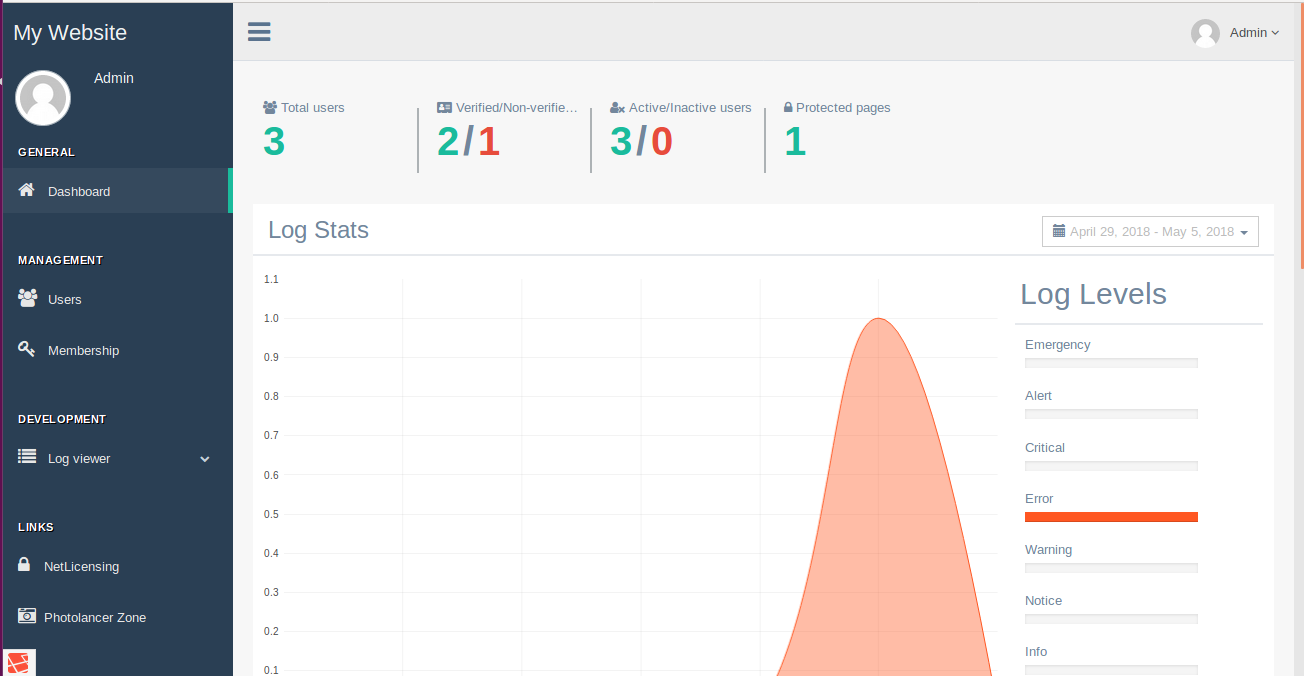Click the Alert level progress bar

[1111, 414]
